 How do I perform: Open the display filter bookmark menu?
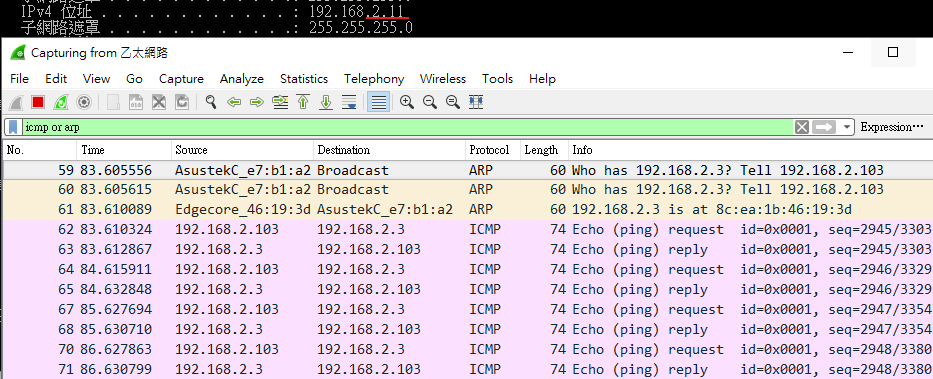(13, 127)
